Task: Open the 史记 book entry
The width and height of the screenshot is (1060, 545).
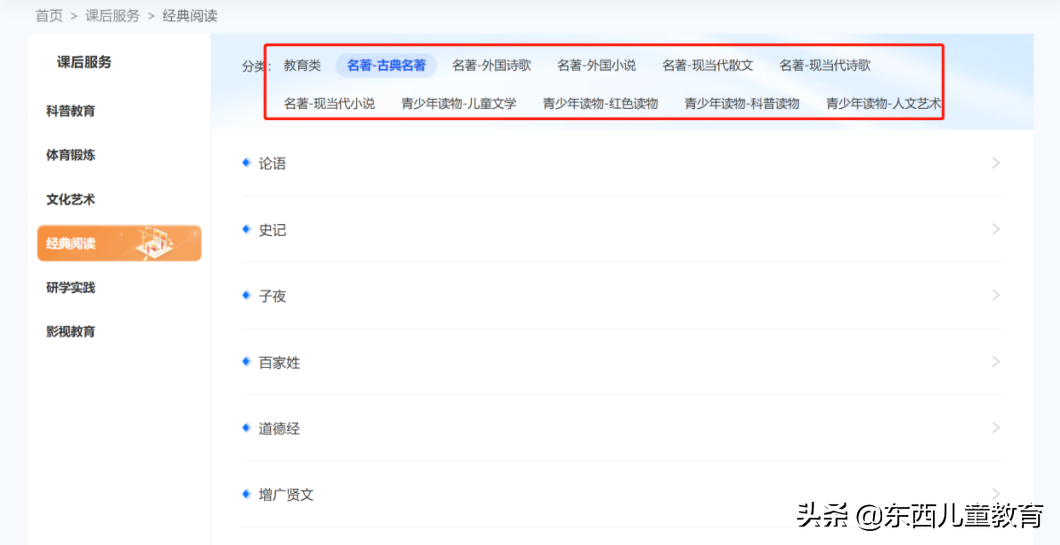Action: [x=622, y=230]
